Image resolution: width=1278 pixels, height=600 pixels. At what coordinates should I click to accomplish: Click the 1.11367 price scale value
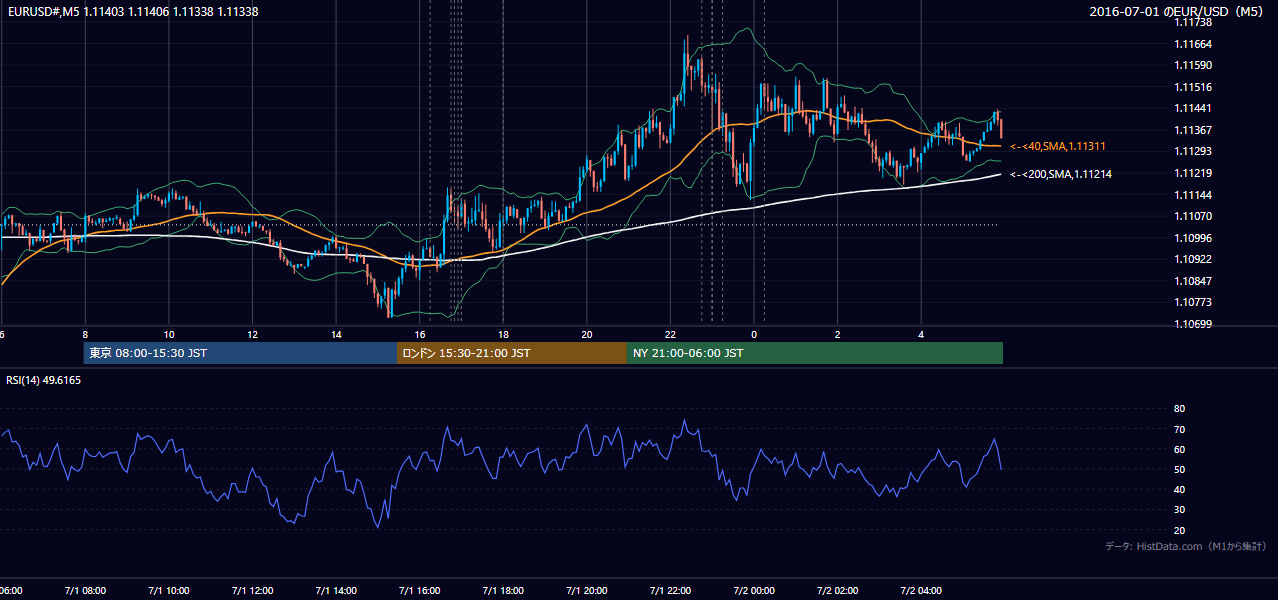tap(1192, 130)
